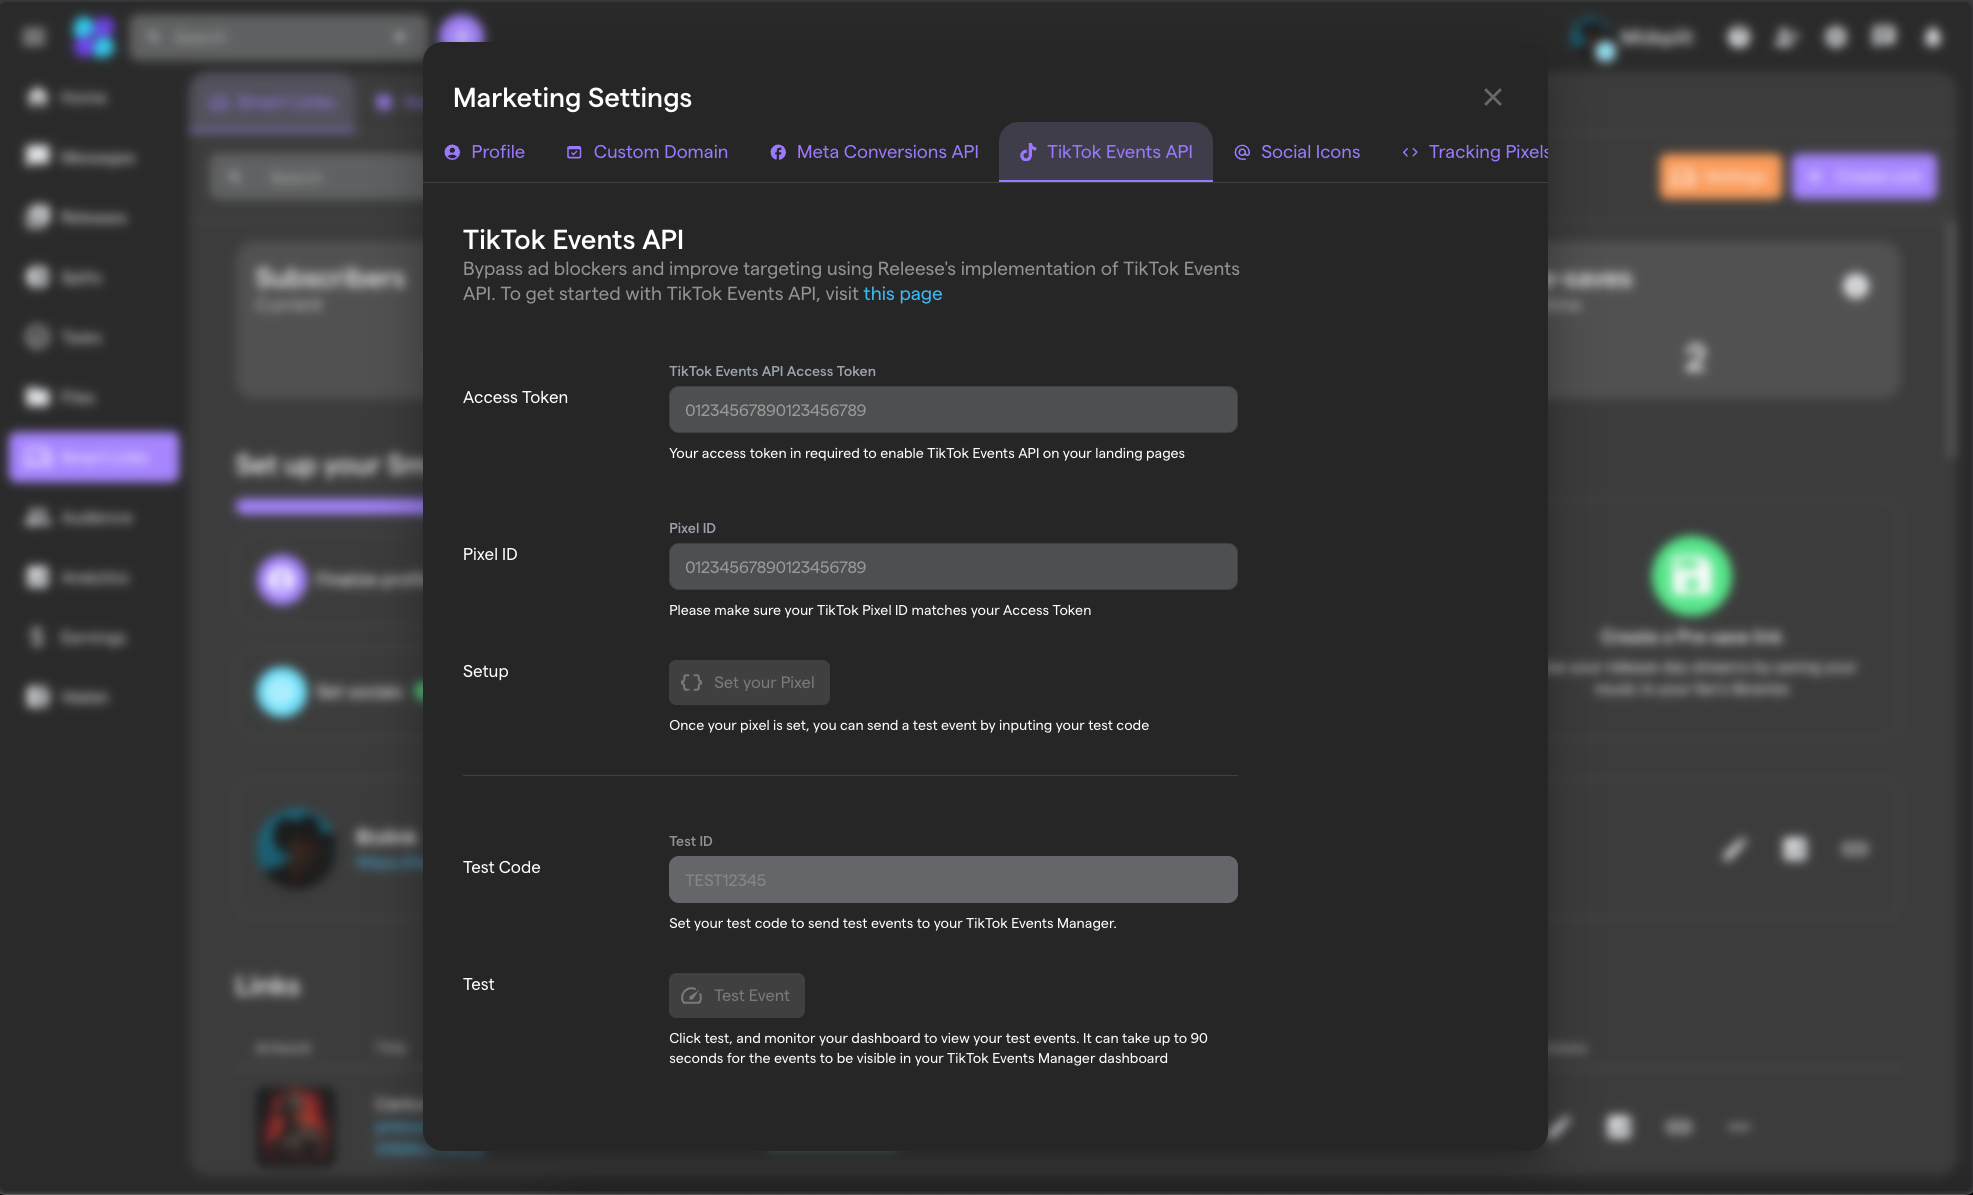Screen dimensions: 1973x1195
Task: Select the TikTok Events API tab
Action: [x=1106, y=152]
